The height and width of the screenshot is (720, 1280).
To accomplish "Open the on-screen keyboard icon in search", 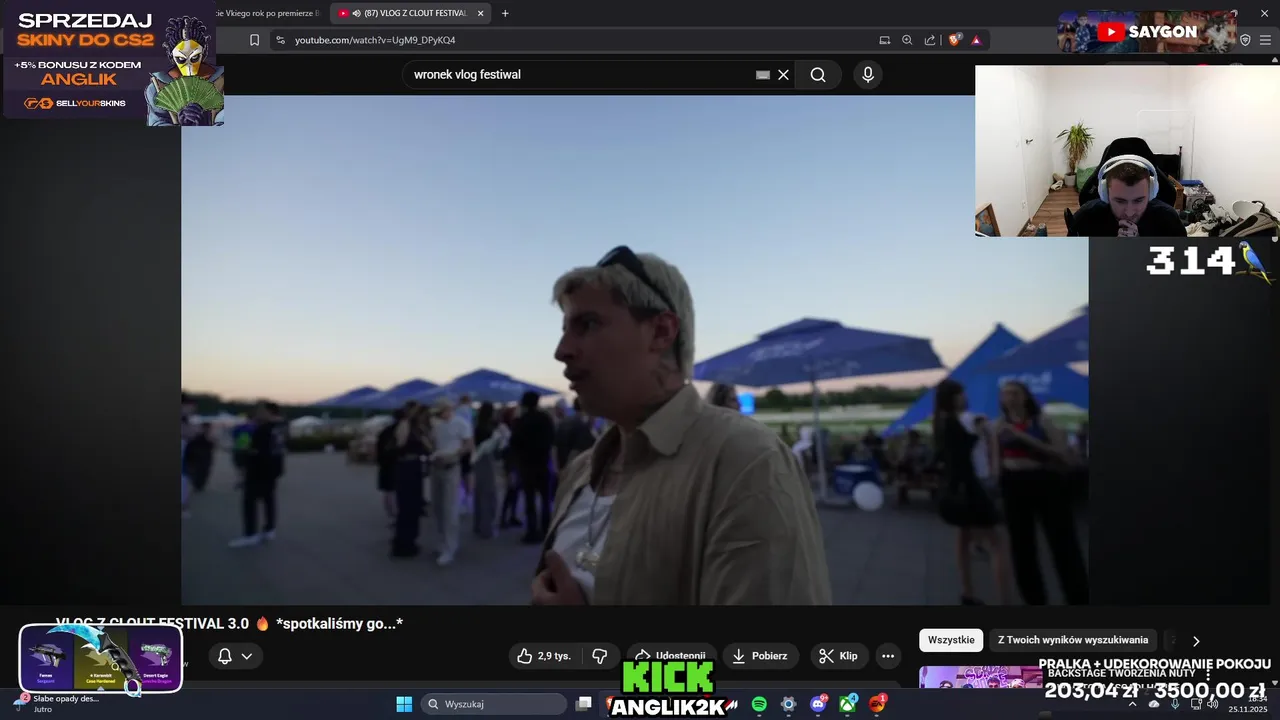I will pyautogui.click(x=763, y=75).
